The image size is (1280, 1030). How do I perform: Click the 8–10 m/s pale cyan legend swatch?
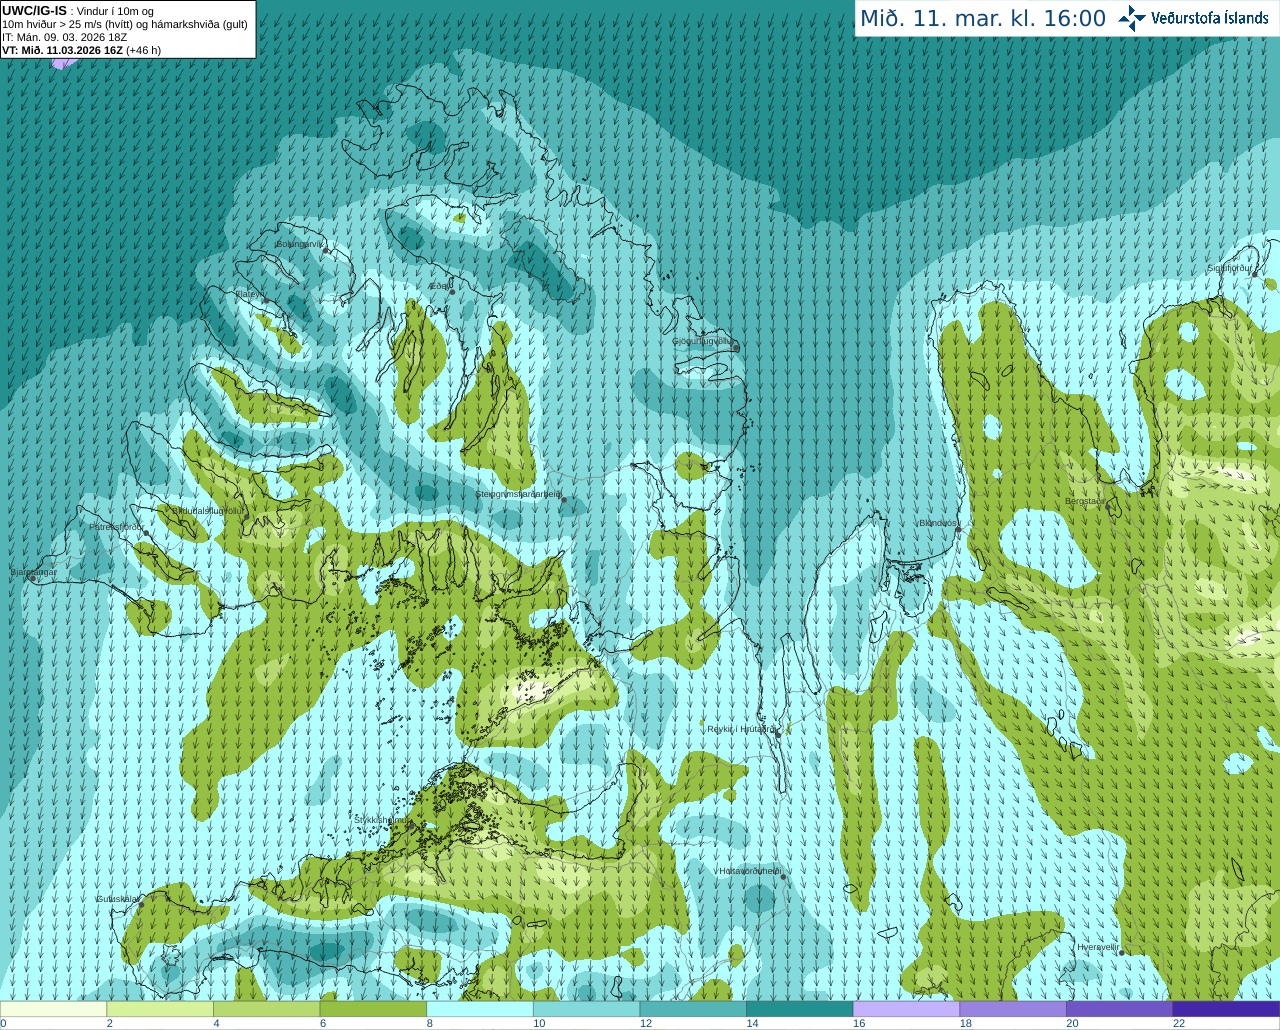point(480,1009)
